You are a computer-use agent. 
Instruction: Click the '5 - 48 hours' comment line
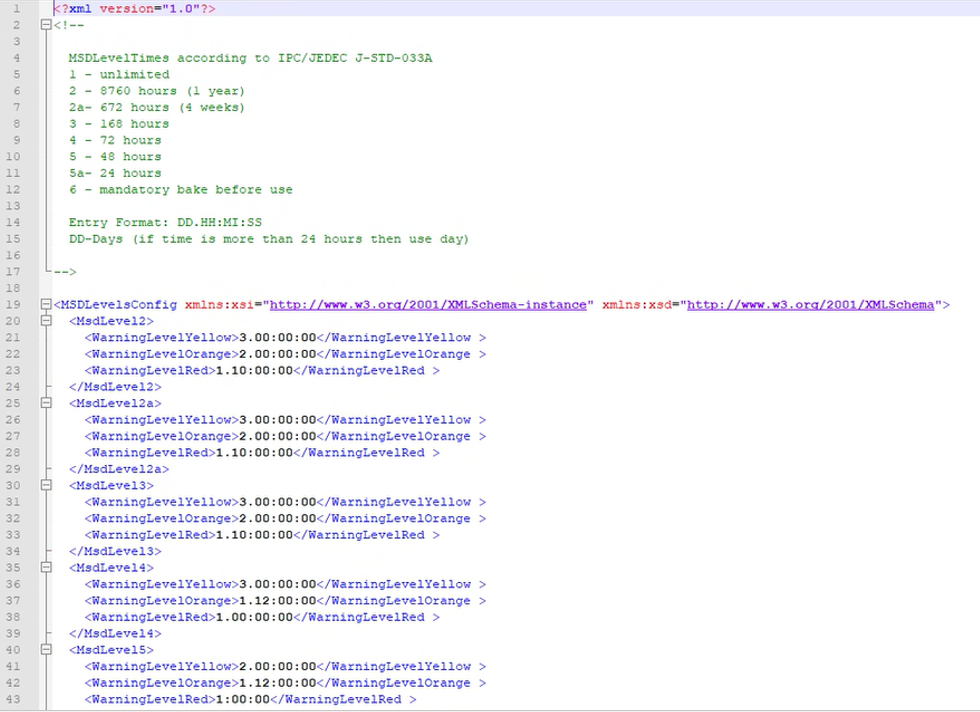pyautogui.click(x=115, y=157)
